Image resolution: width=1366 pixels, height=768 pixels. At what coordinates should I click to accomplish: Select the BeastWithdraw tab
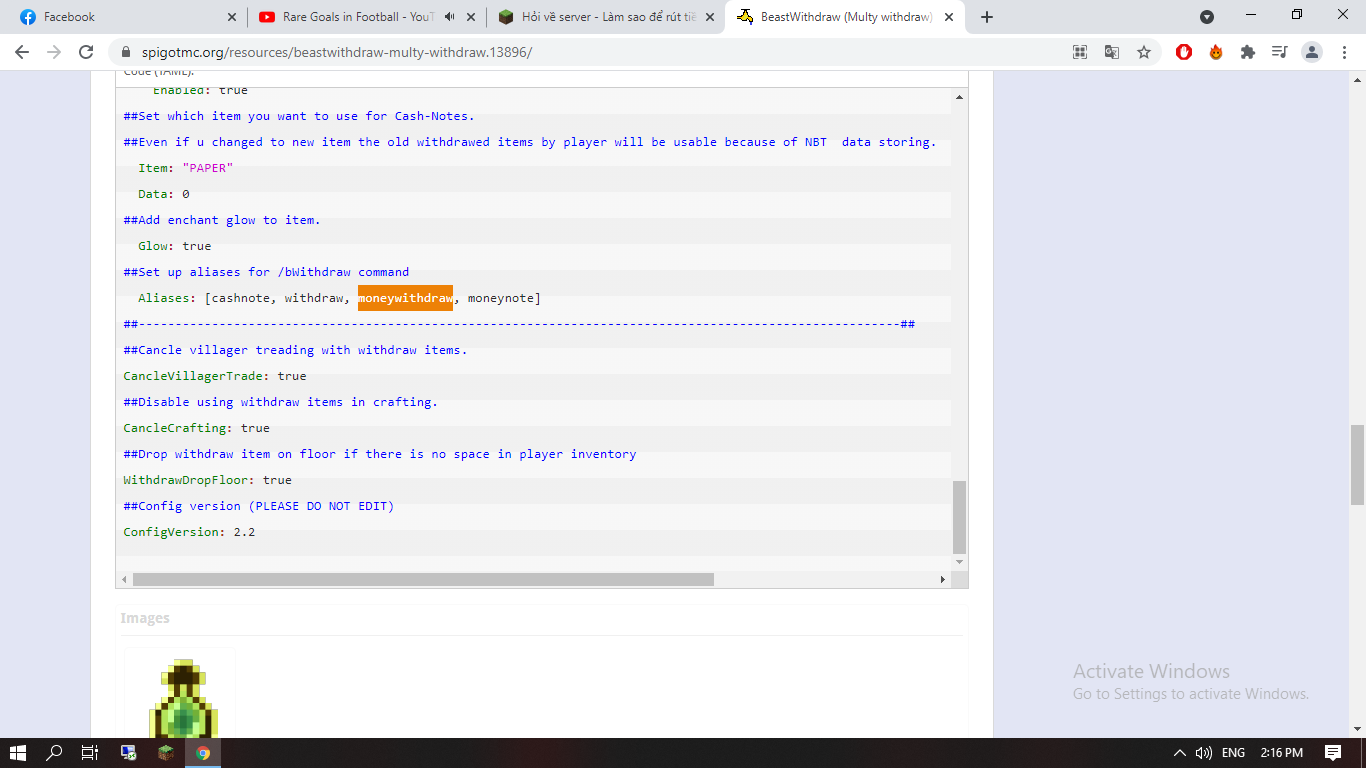846,17
